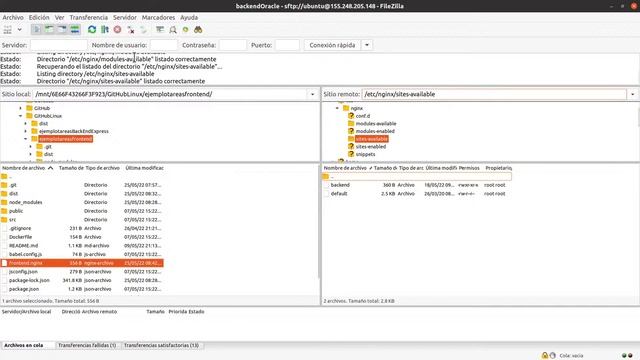Image resolution: width=640 pixels, height=360 pixels.
Task: Open the Marcadores menu
Action: [158, 18]
